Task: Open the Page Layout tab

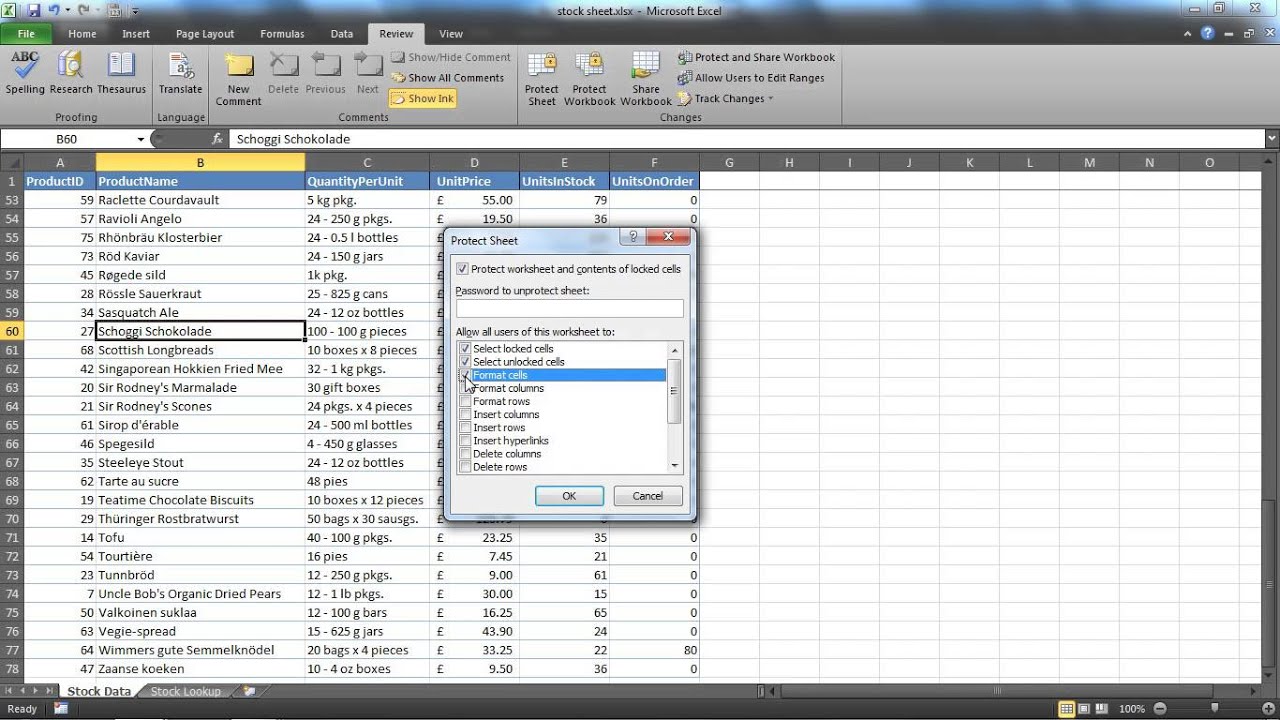Action: [x=205, y=34]
